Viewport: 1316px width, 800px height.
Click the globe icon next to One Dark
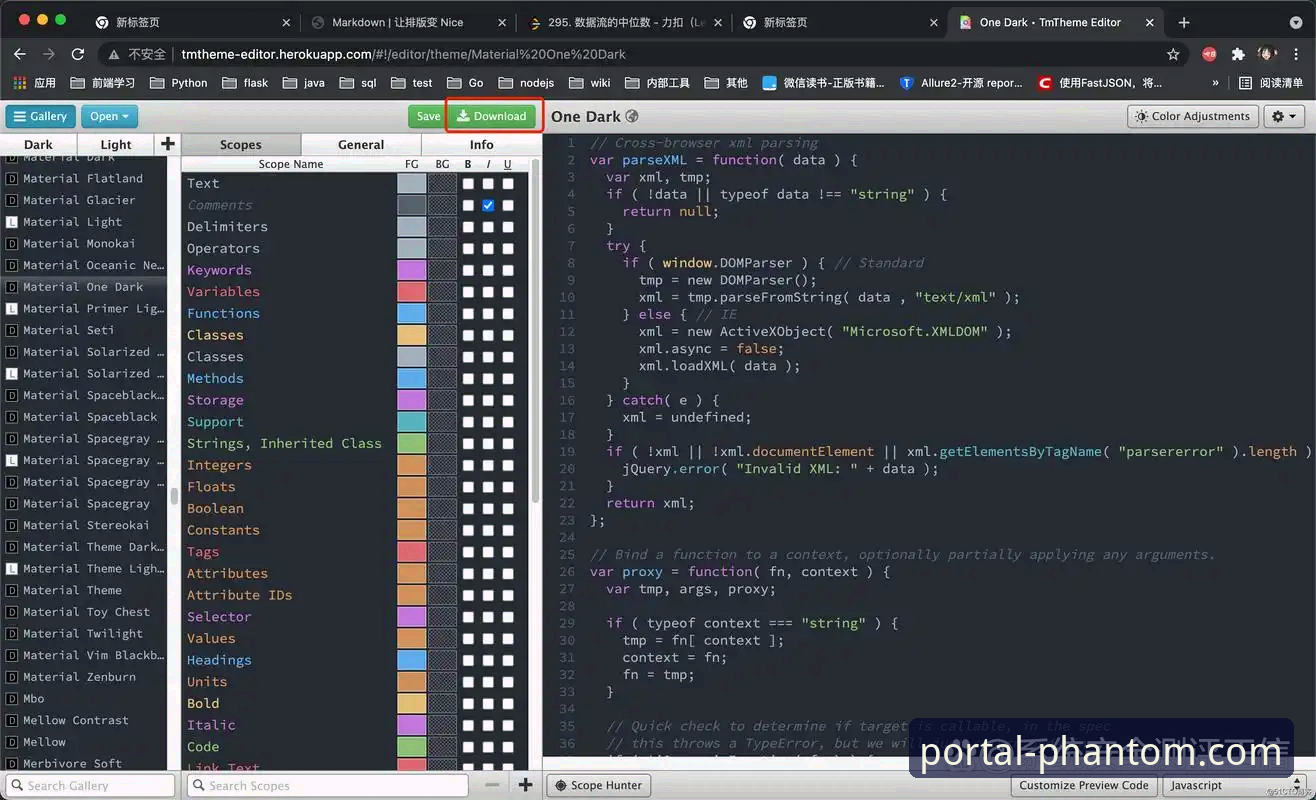click(632, 117)
